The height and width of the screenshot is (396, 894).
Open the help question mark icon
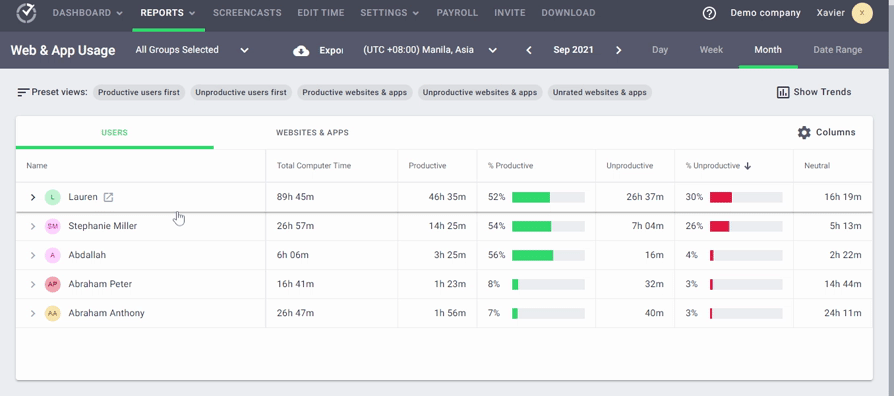(x=709, y=13)
